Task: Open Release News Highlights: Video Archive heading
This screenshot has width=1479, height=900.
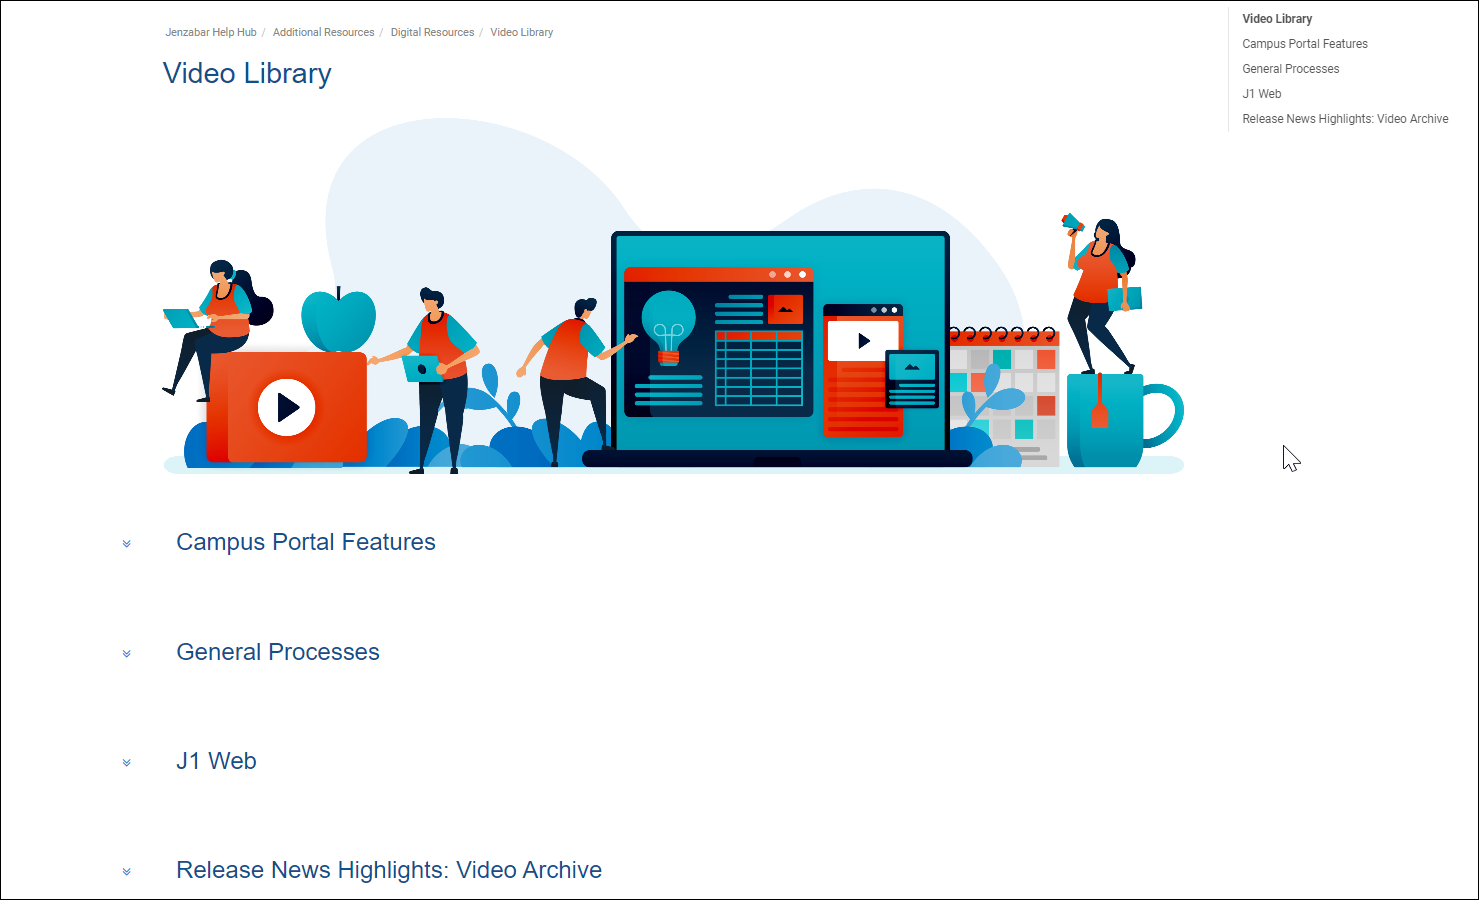Action: (389, 870)
